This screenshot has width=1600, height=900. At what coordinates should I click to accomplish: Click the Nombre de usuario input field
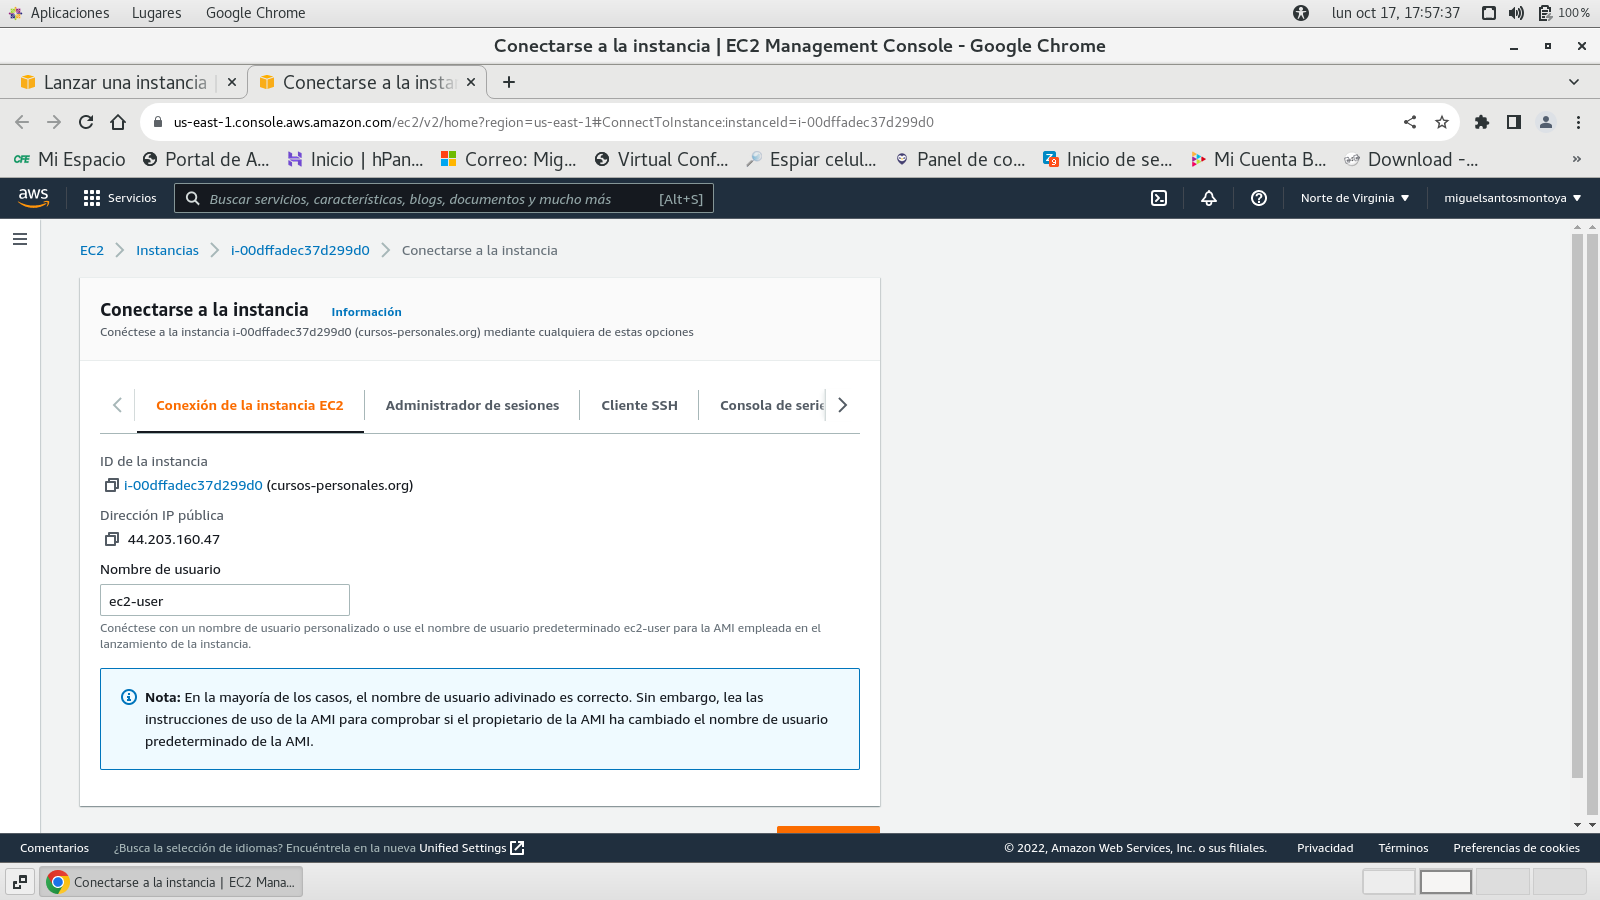[225, 600]
